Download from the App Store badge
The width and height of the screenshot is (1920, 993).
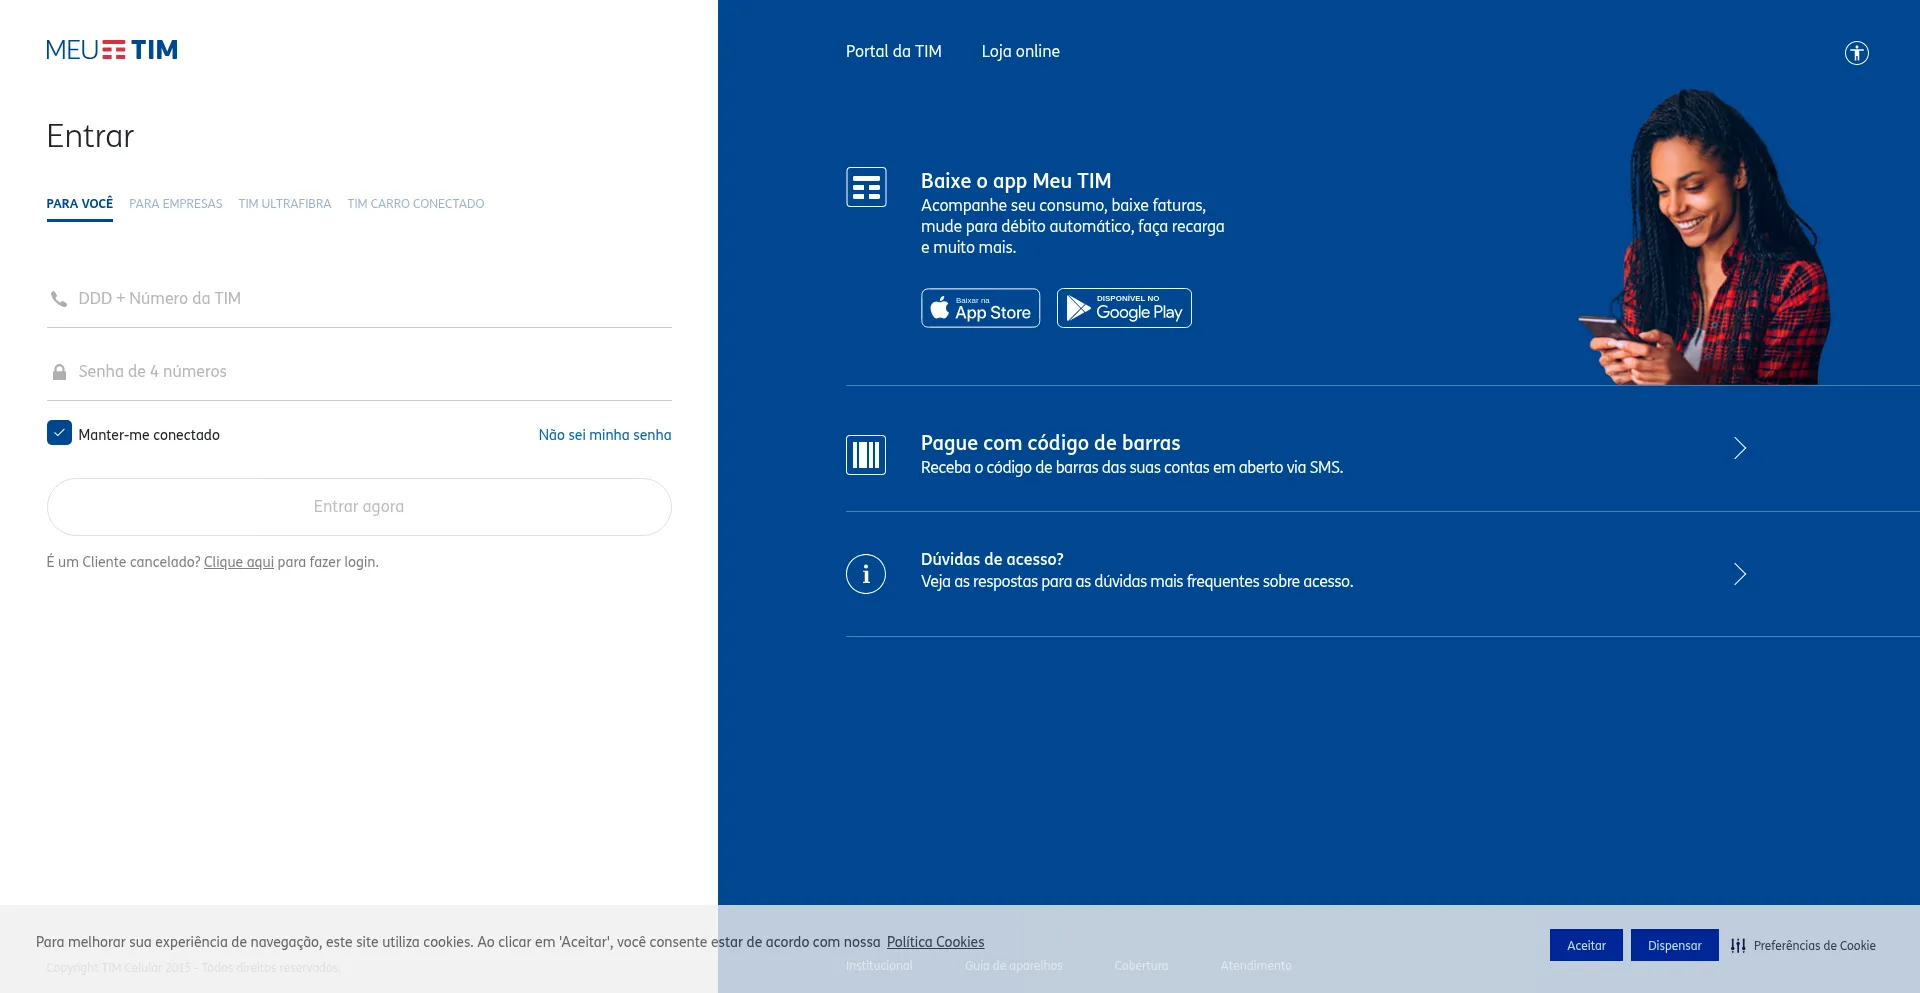[x=980, y=308]
